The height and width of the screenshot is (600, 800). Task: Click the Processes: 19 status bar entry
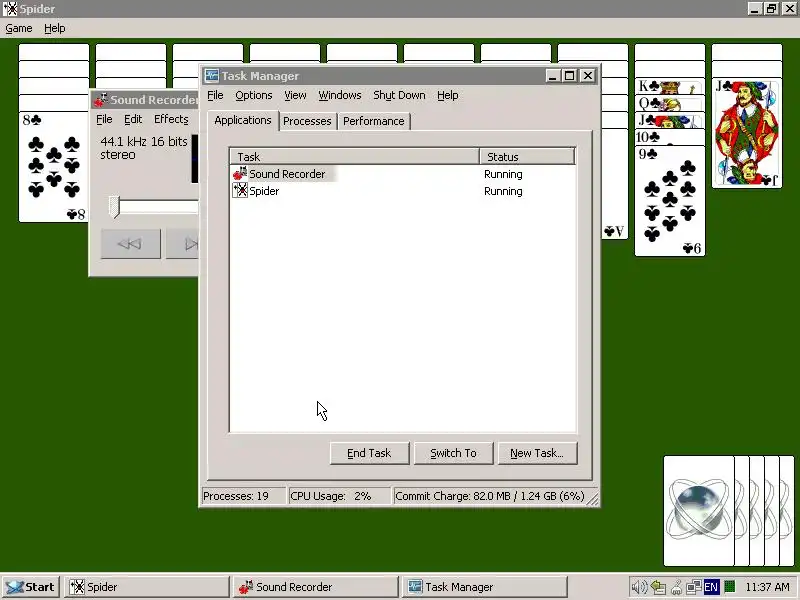pyautogui.click(x=244, y=496)
